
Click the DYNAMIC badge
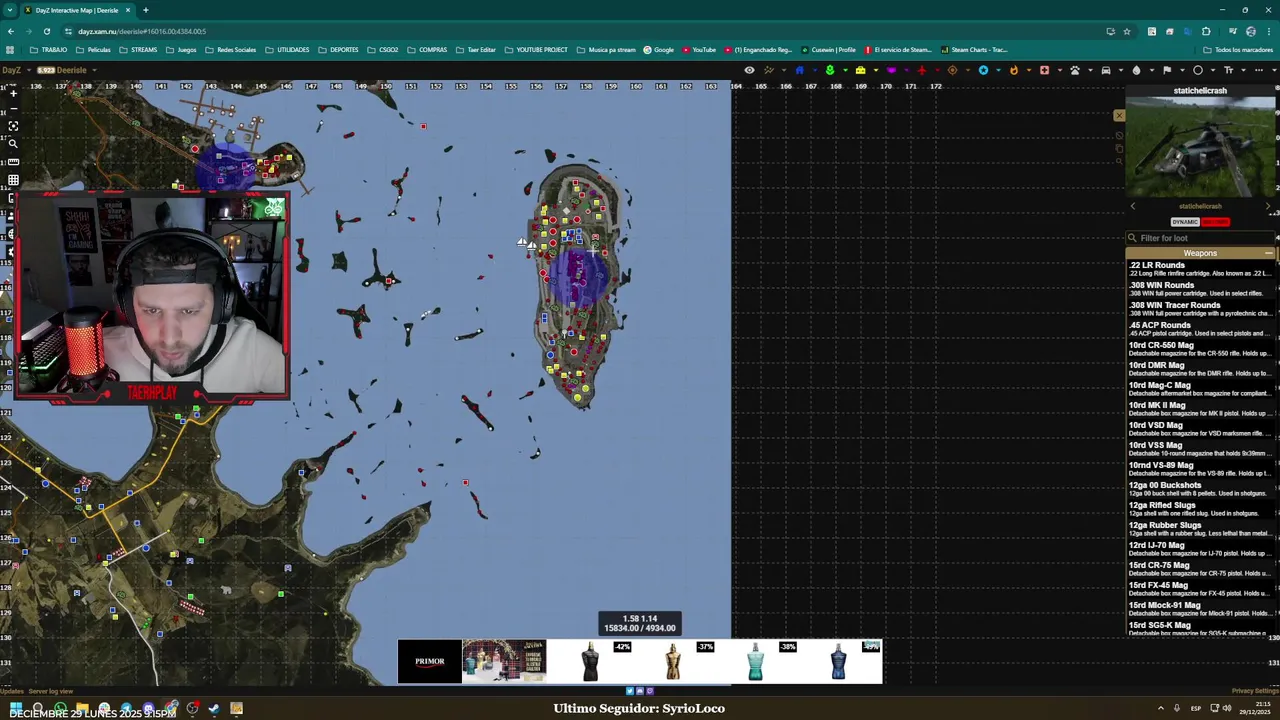[x=1185, y=222]
